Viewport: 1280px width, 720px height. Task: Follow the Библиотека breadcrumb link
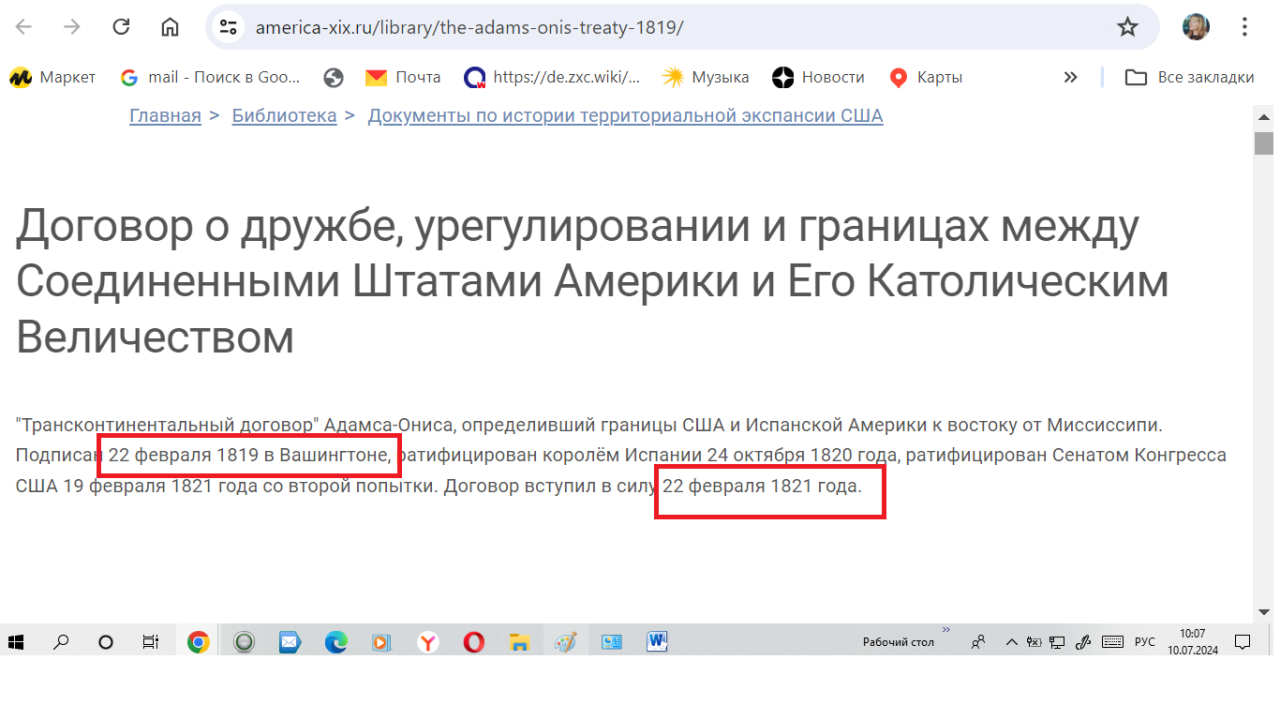284,116
